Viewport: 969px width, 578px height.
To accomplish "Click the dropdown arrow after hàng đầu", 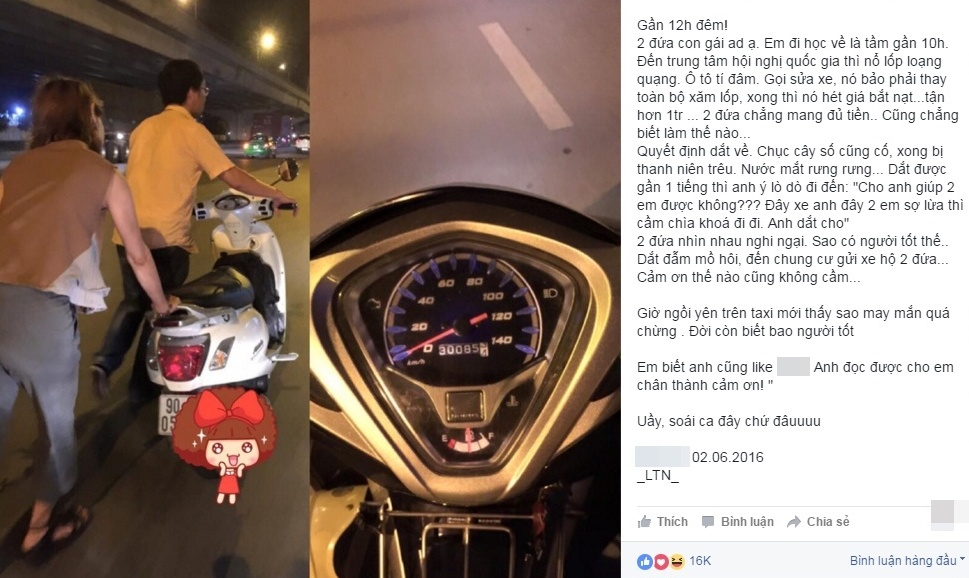I will (962, 560).
